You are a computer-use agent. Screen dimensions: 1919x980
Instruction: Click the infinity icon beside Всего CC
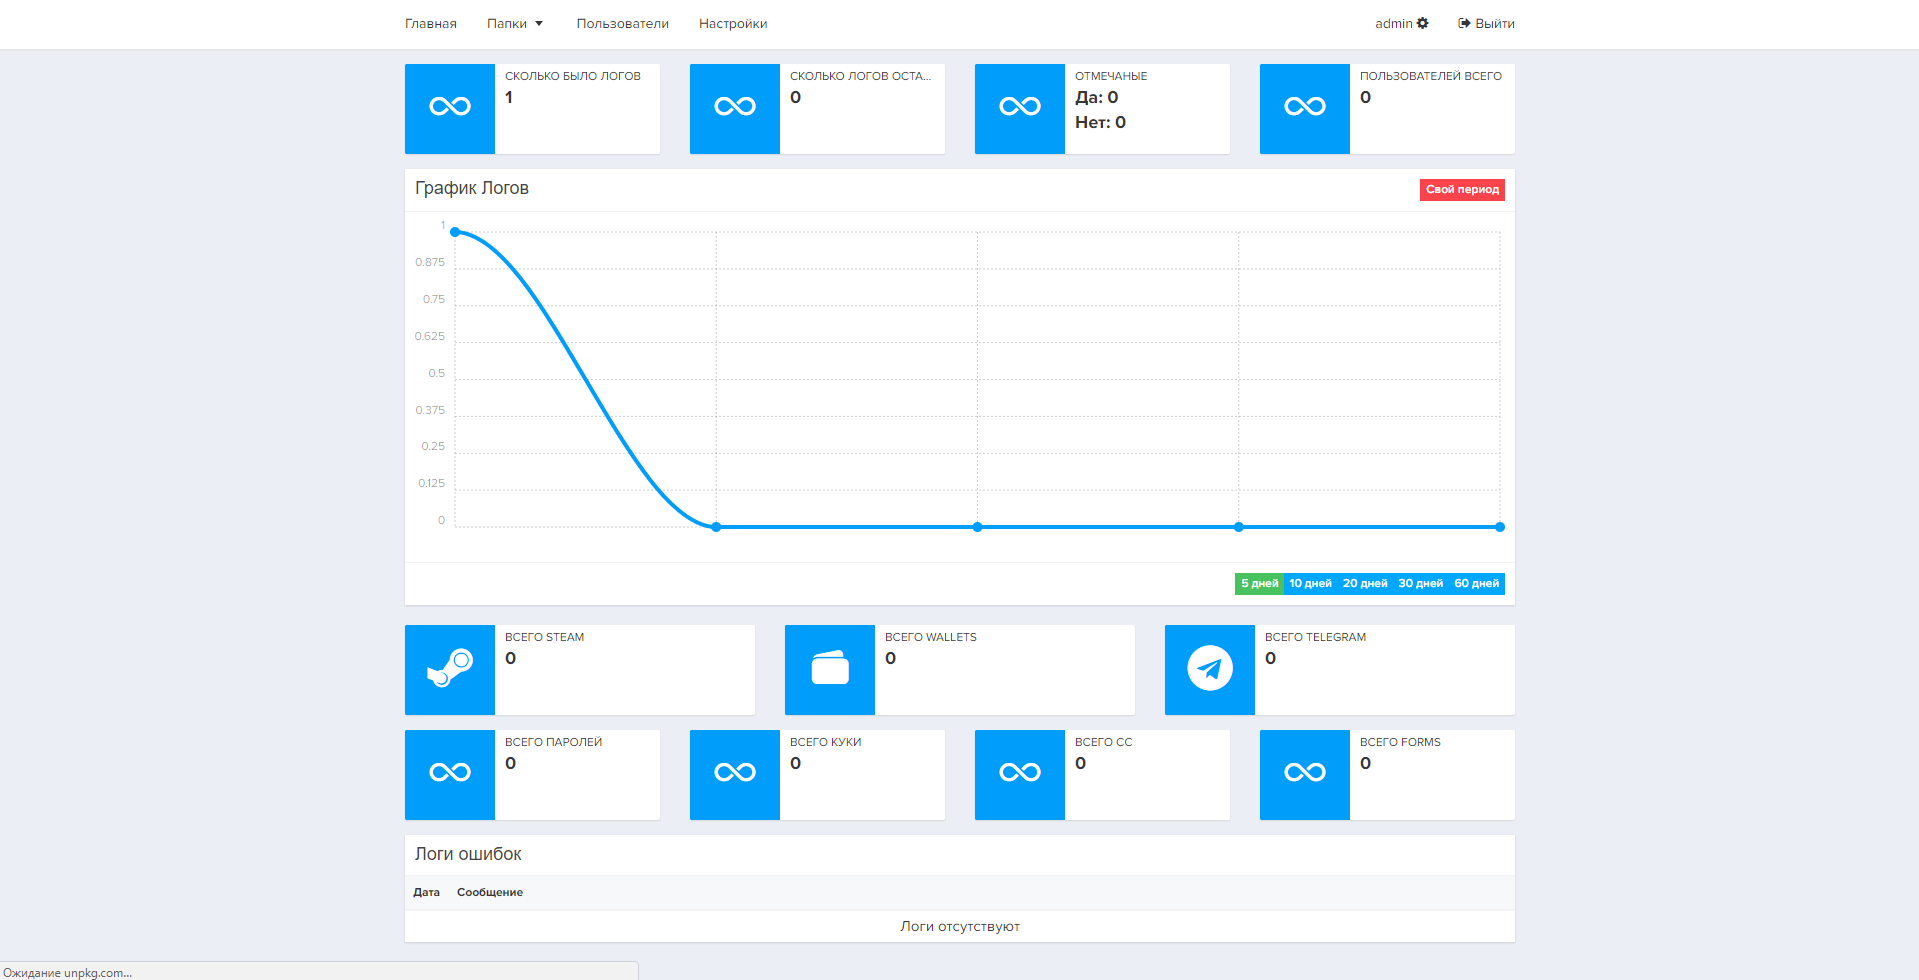tap(1020, 773)
